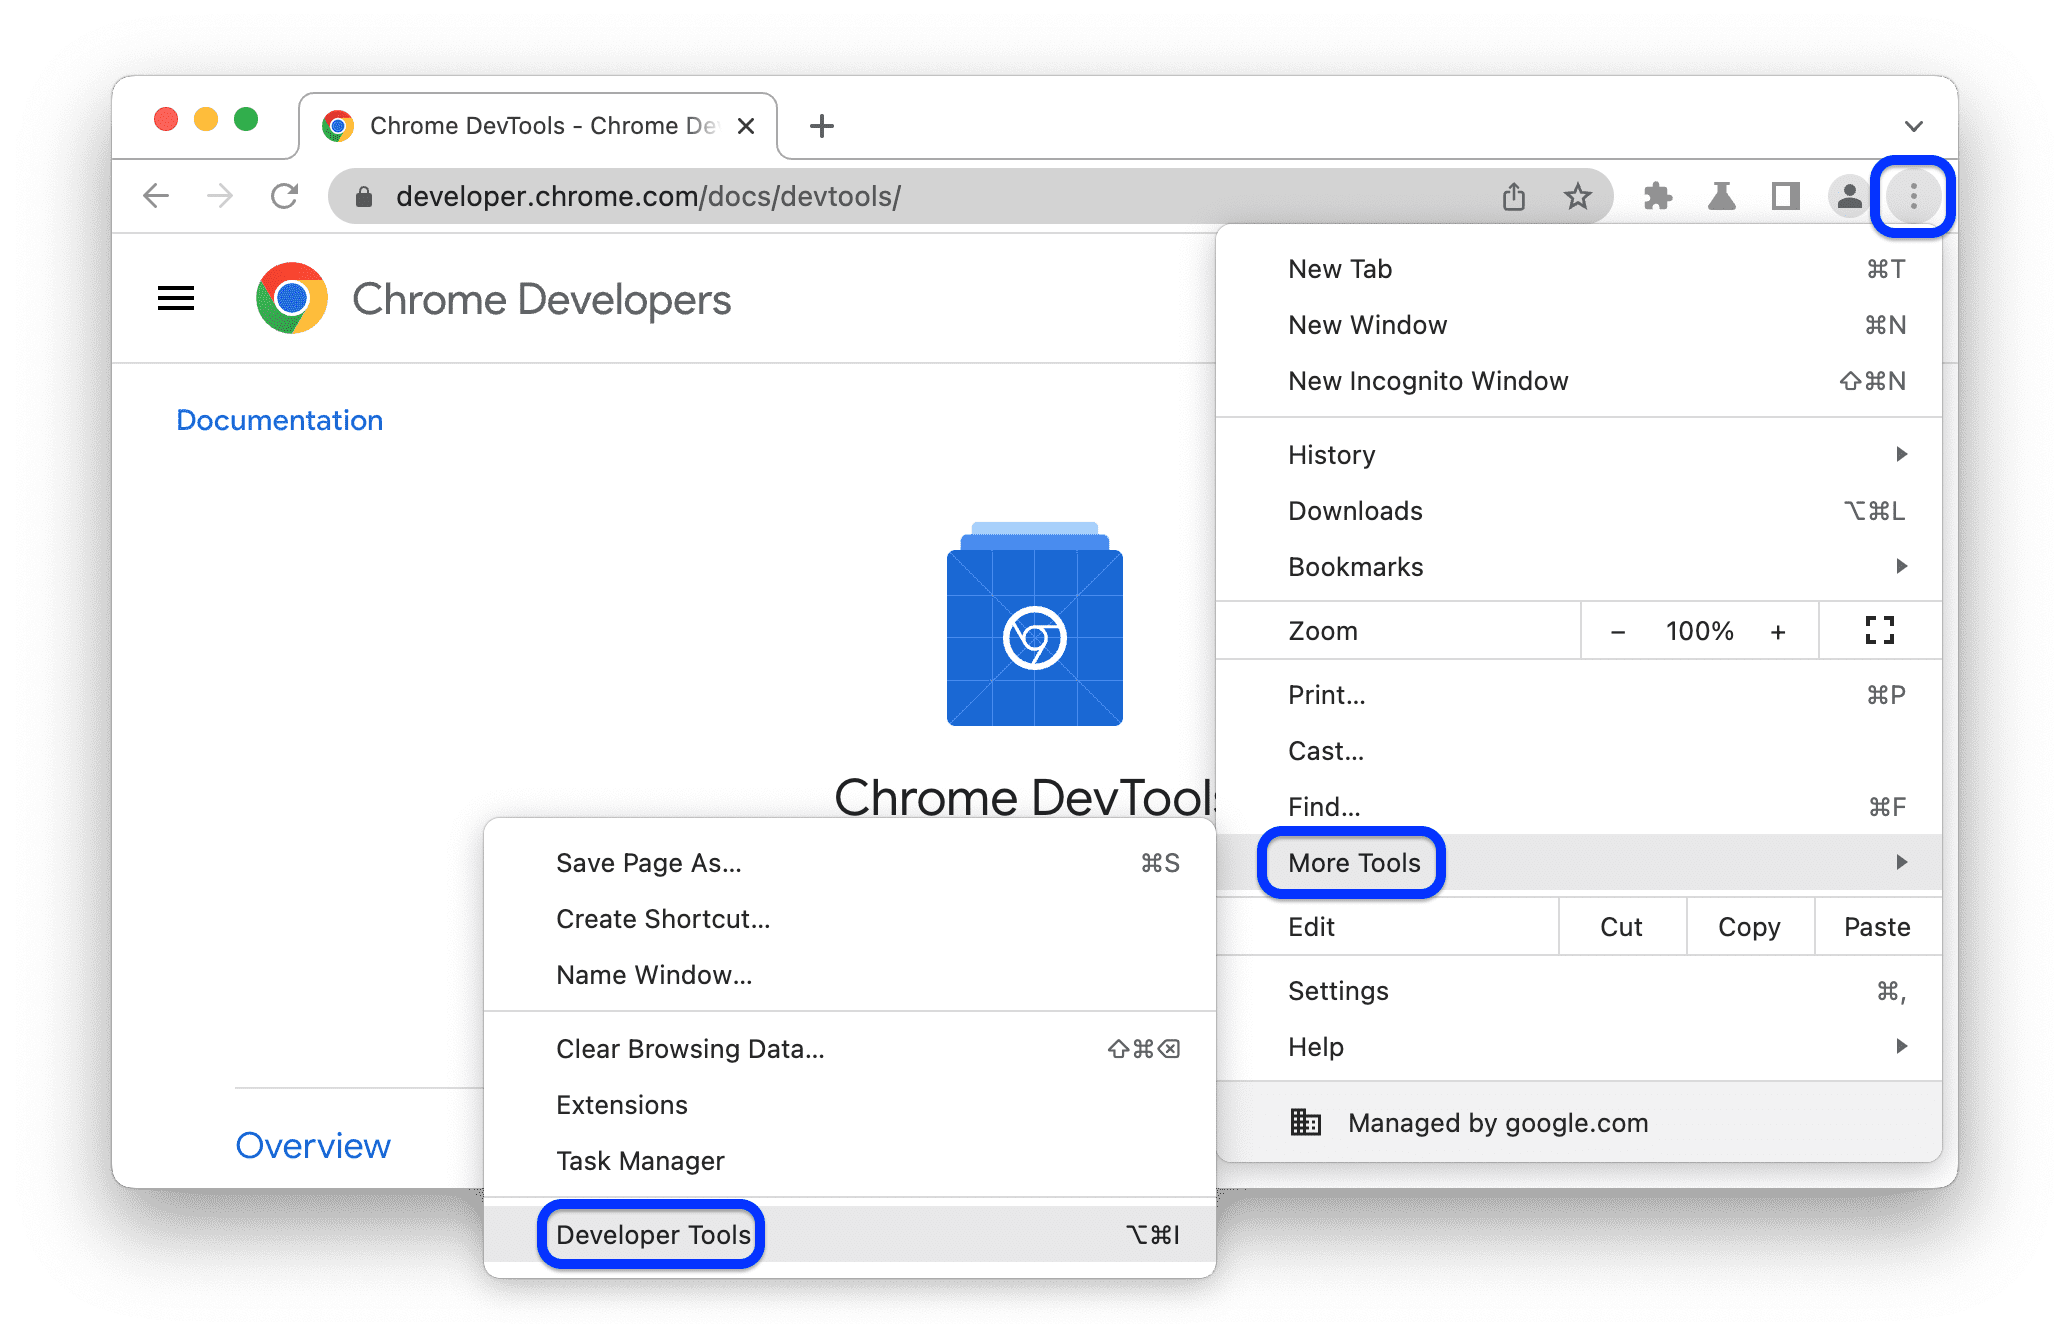
Task: Click the Documentation link
Action: pos(279,419)
